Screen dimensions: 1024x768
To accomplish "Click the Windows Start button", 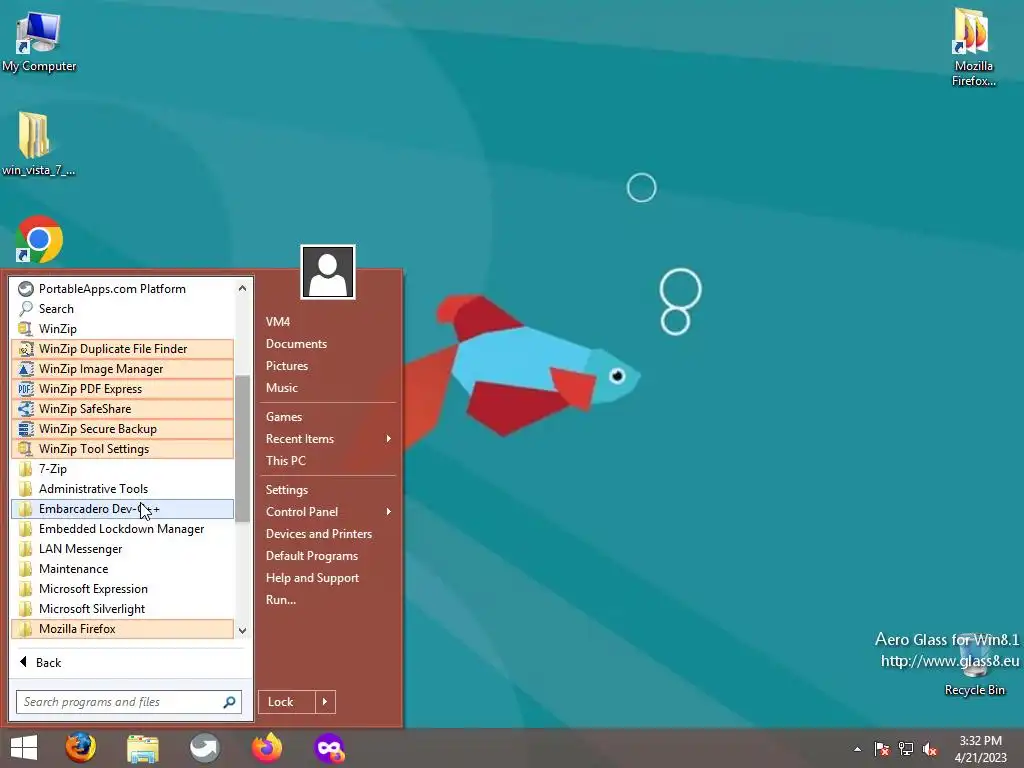I will [x=24, y=748].
